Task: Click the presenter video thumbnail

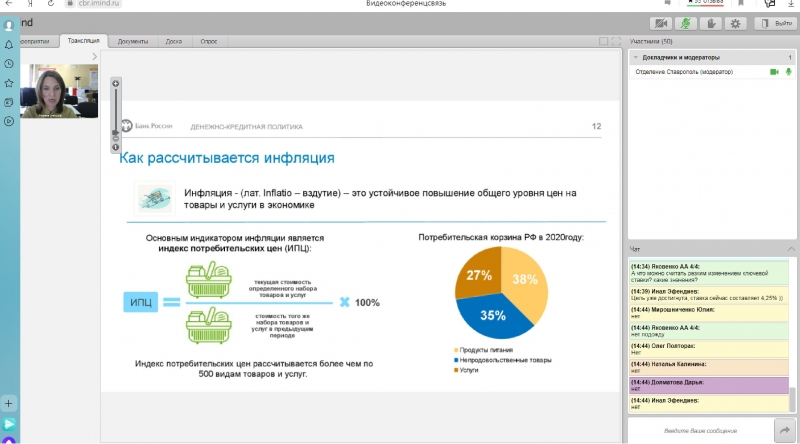Action: 59,91
